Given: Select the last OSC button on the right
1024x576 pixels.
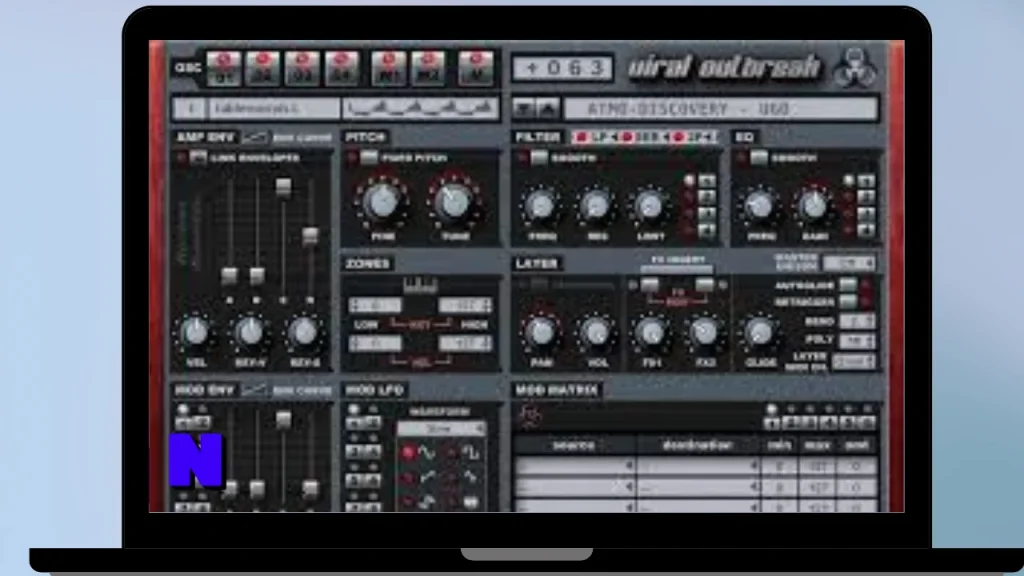Looking at the screenshot, I should pyautogui.click(x=475, y=69).
